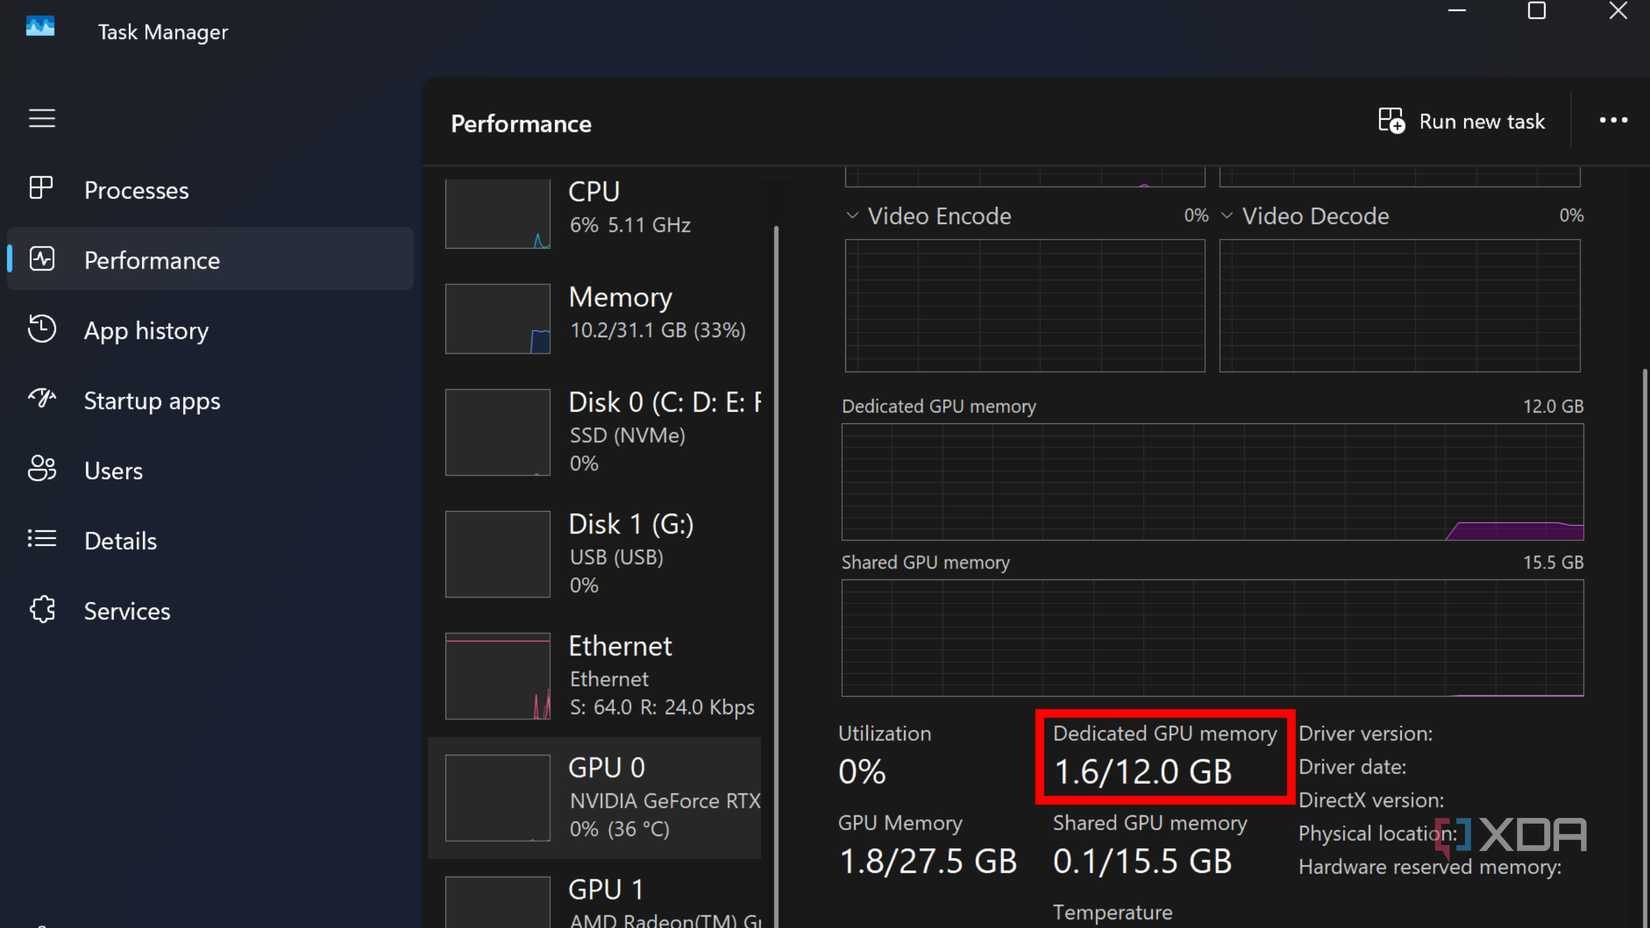Viewport: 1650px width, 928px height.
Task: Click the Users people icon
Action: coord(42,468)
